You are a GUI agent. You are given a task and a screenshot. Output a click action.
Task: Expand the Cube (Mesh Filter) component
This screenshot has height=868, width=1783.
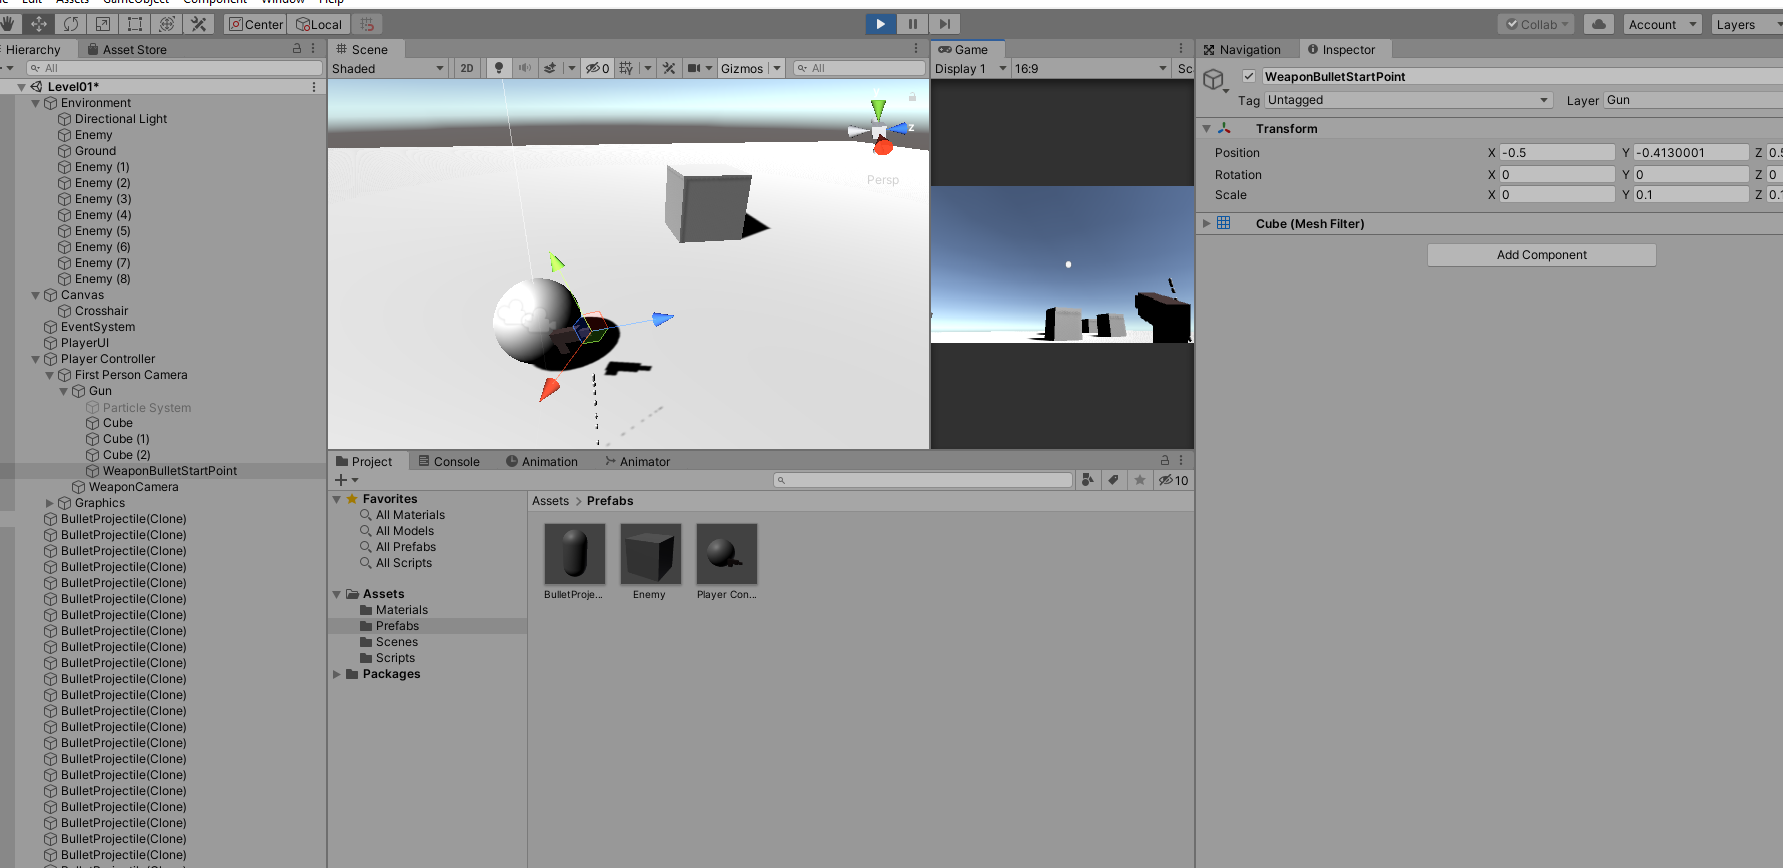[x=1207, y=223]
